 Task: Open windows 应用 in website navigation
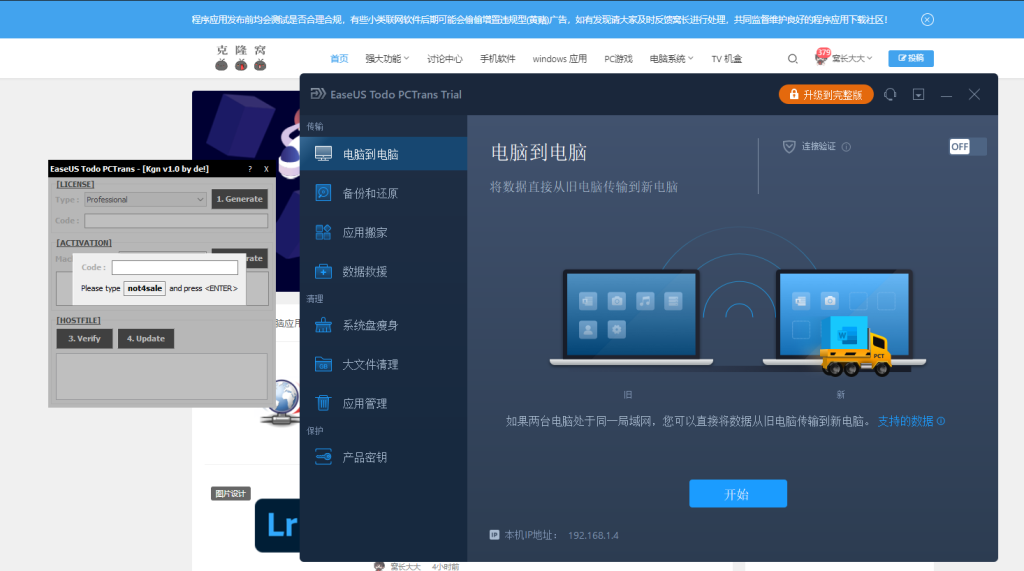[560, 59]
